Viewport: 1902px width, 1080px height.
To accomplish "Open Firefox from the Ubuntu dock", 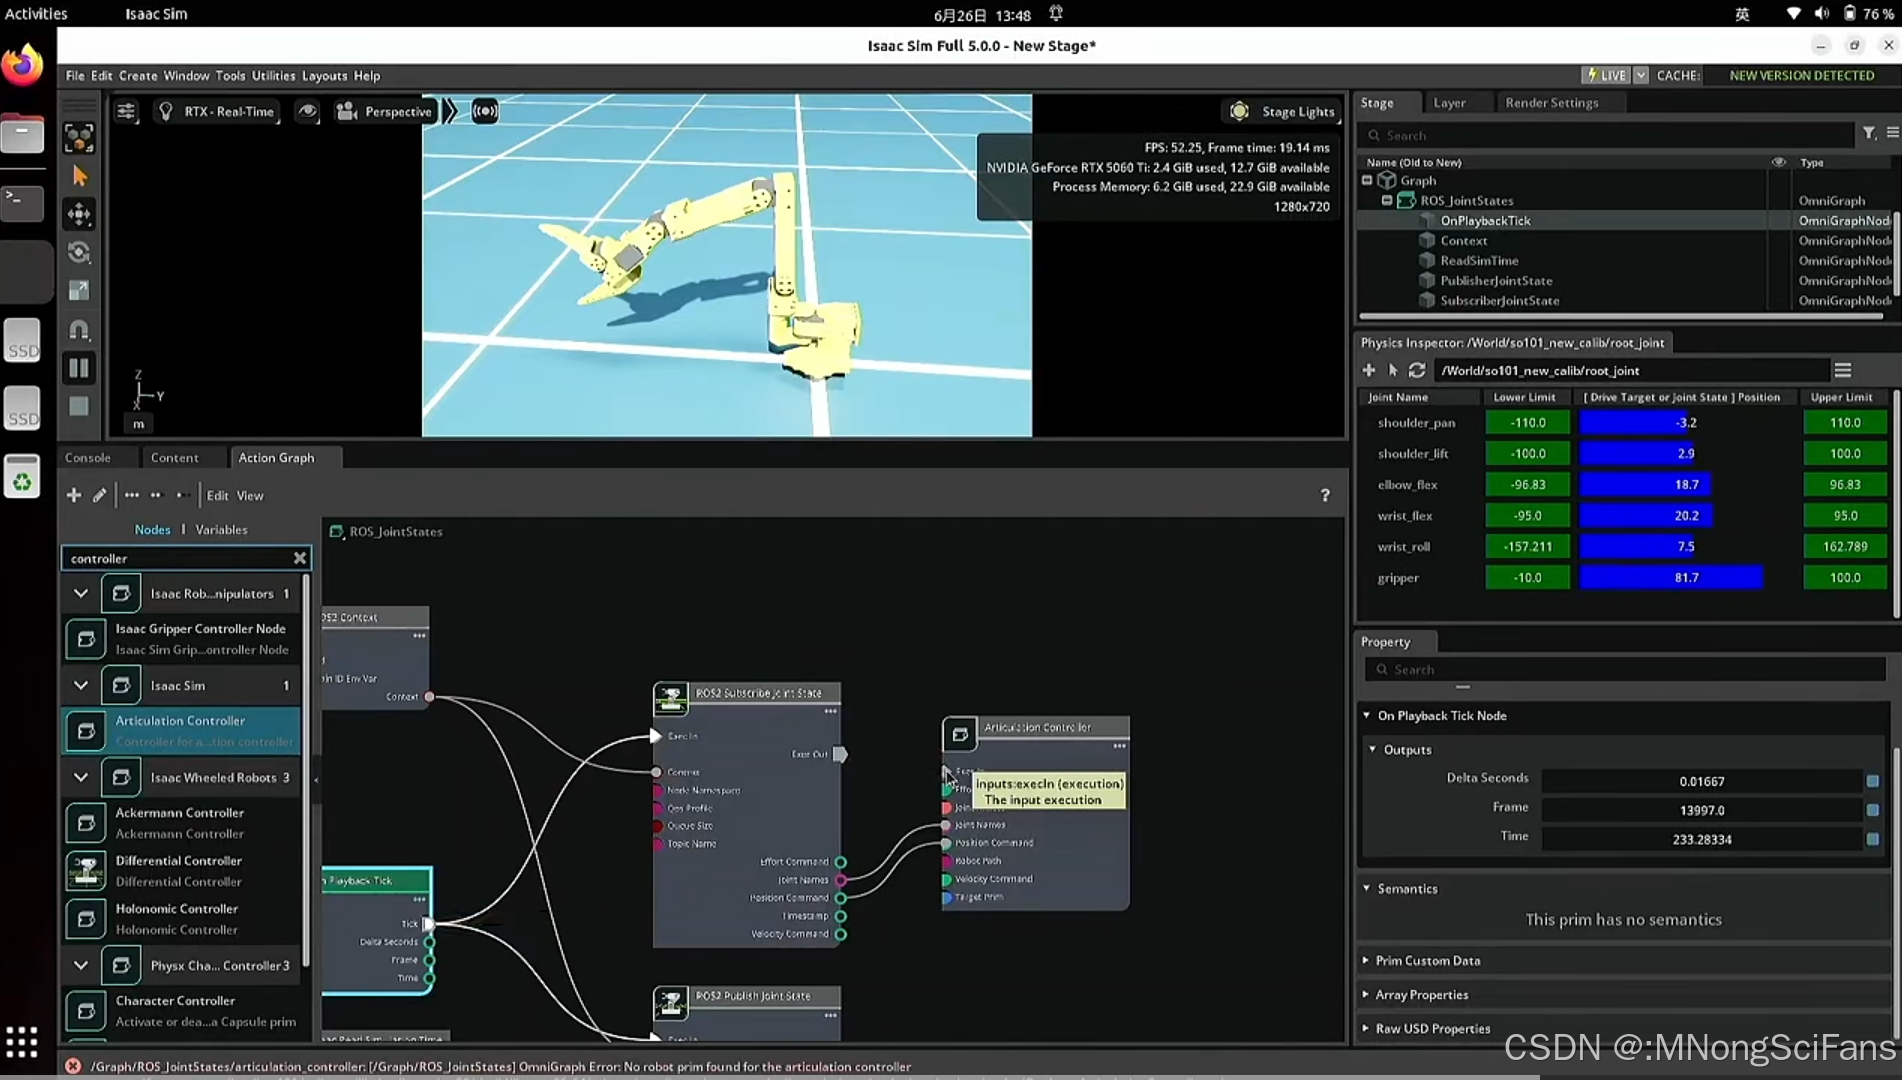I will pyautogui.click(x=22, y=65).
